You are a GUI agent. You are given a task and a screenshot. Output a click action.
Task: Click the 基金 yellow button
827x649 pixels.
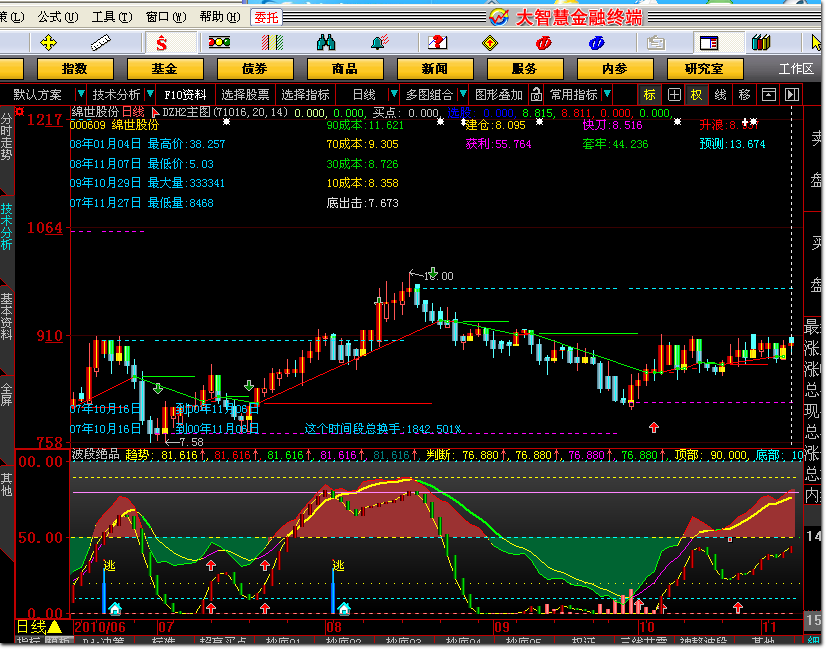coord(165,69)
